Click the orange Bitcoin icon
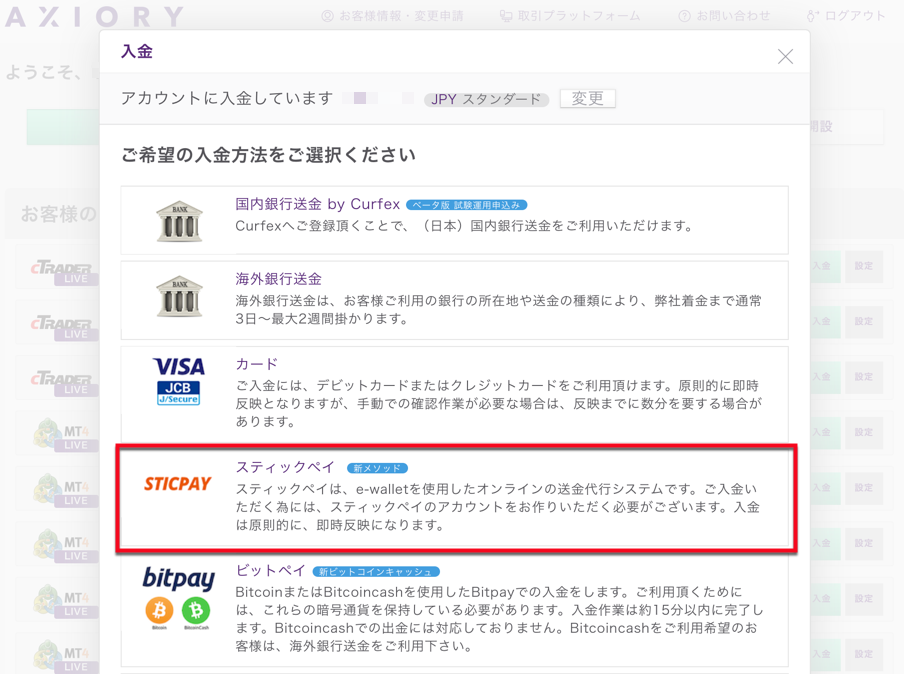The width and height of the screenshot is (904, 674). tap(159, 611)
